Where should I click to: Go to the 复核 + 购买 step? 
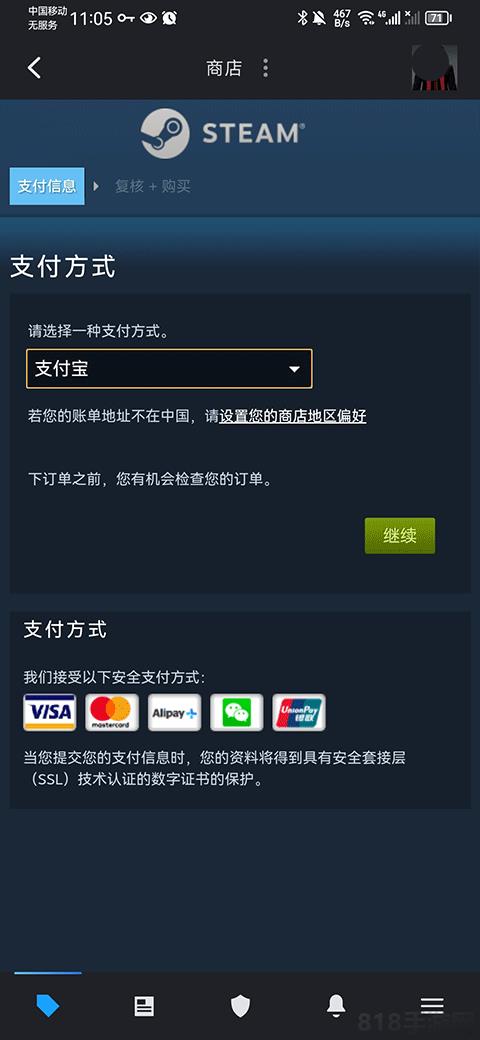pyautogui.click(x=152, y=186)
